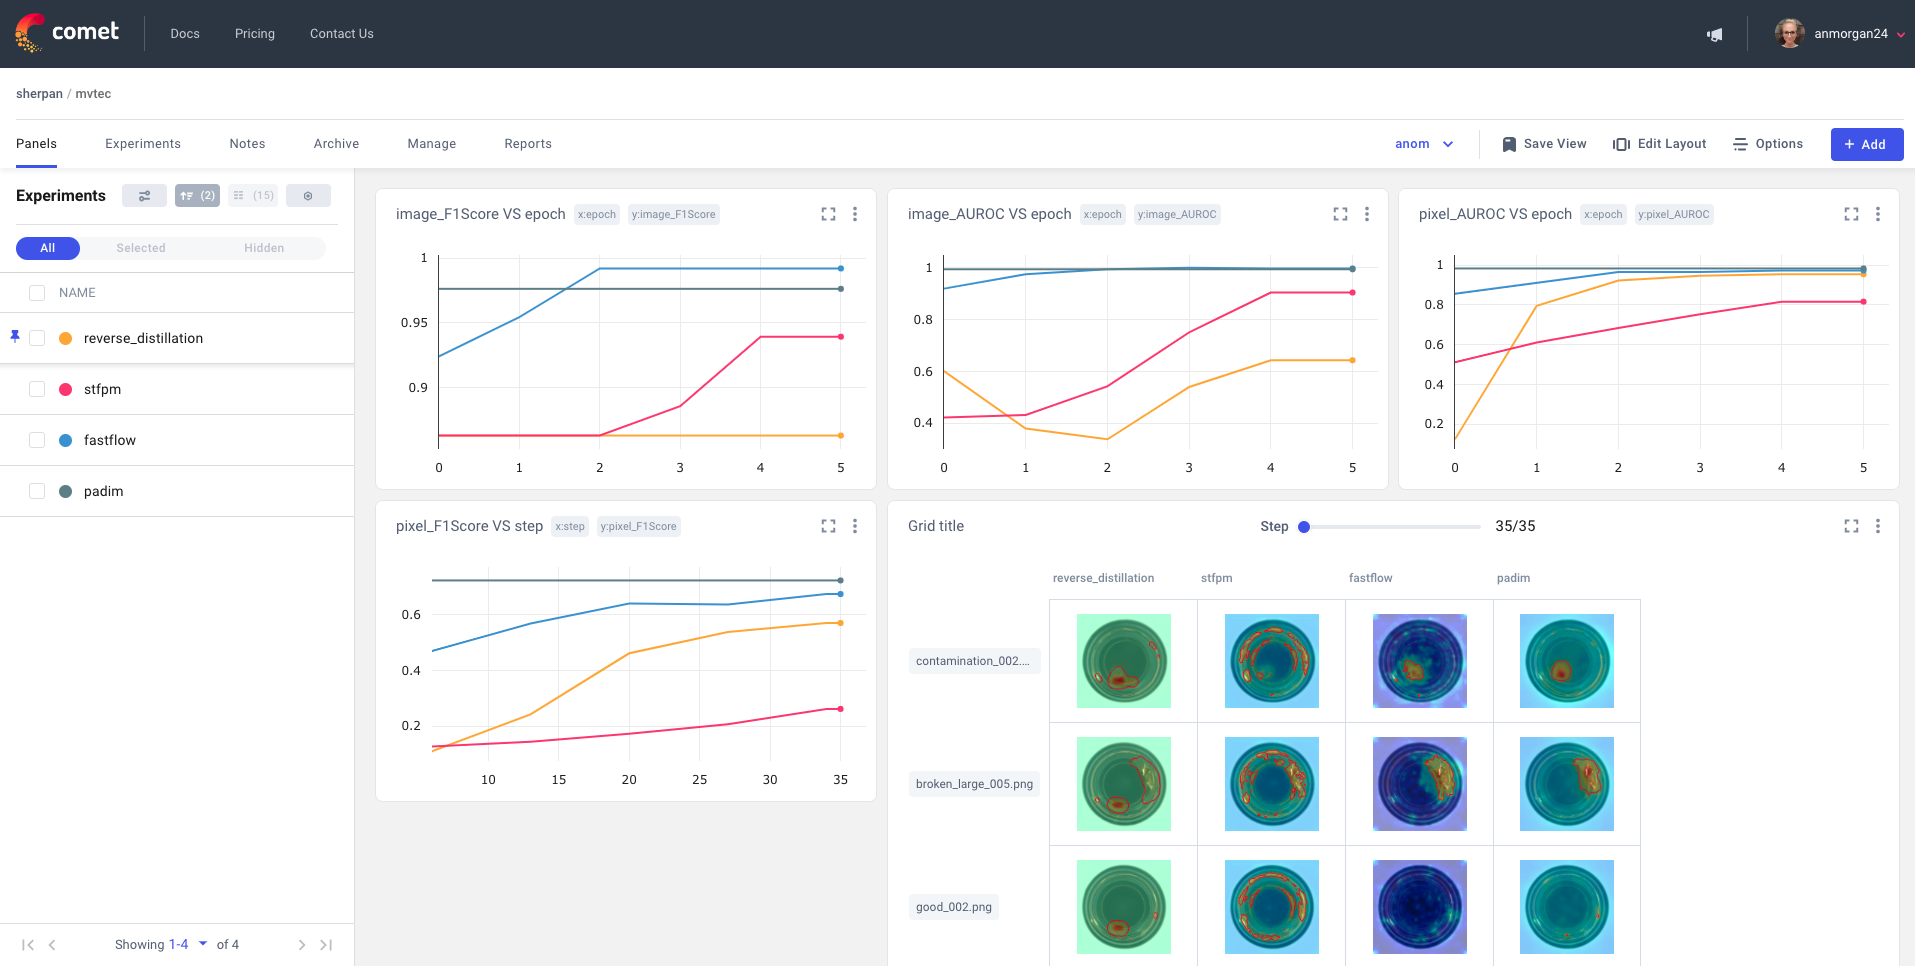Click the Step slider handle
This screenshot has width=1915, height=966.
coord(1304,527)
